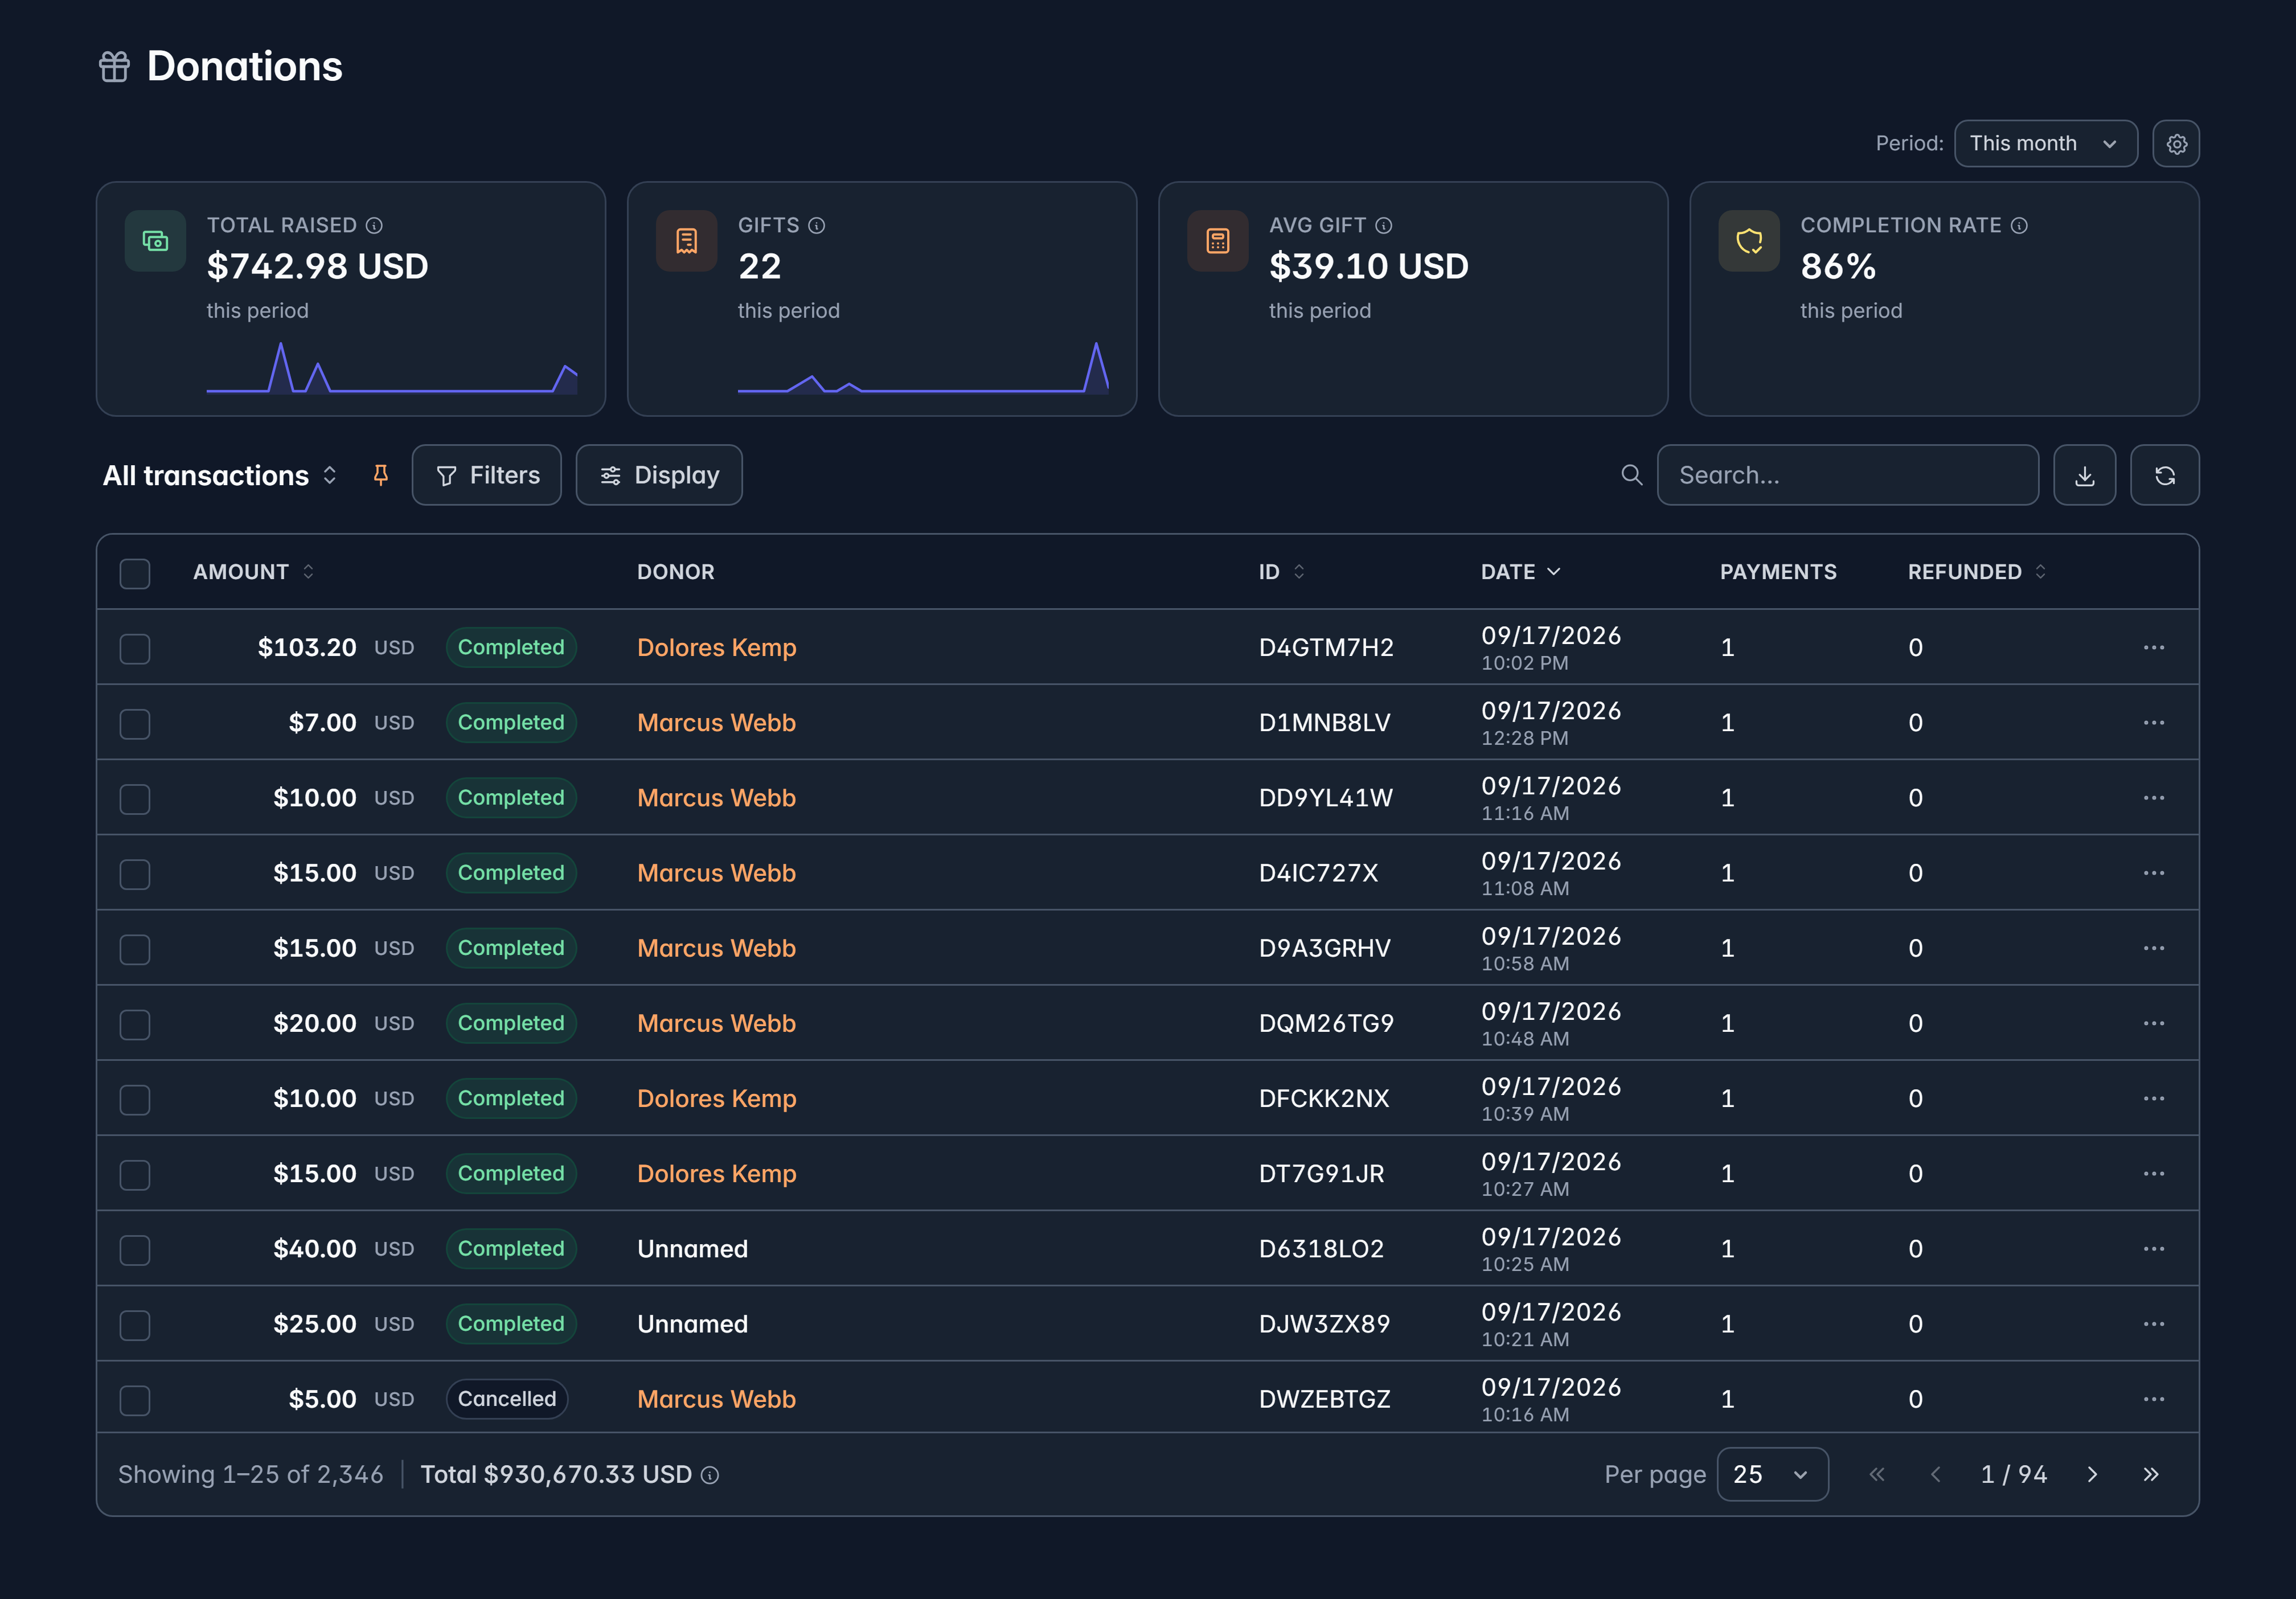The width and height of the screenshot is (2296, 1599).
Task: Sort by the Refunded column
Action: point(1977,572)
